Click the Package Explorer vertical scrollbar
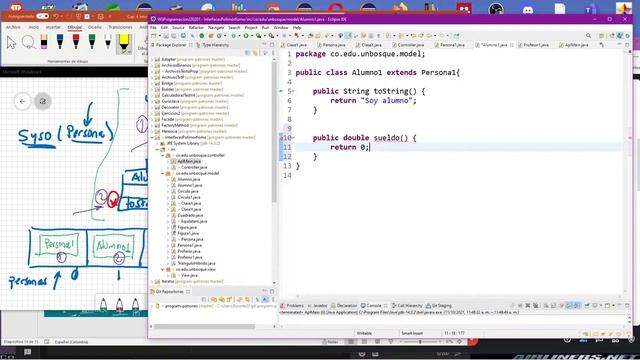 [274, 131]
